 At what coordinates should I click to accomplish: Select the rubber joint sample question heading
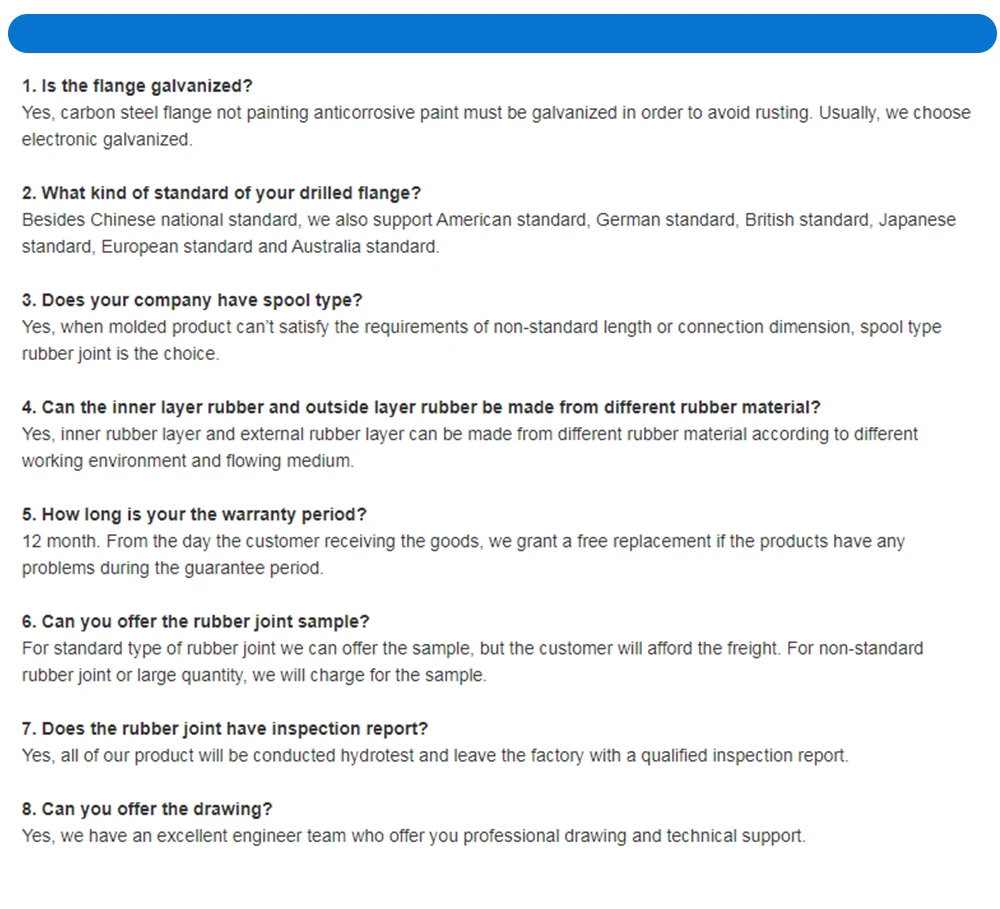(196, 621)
